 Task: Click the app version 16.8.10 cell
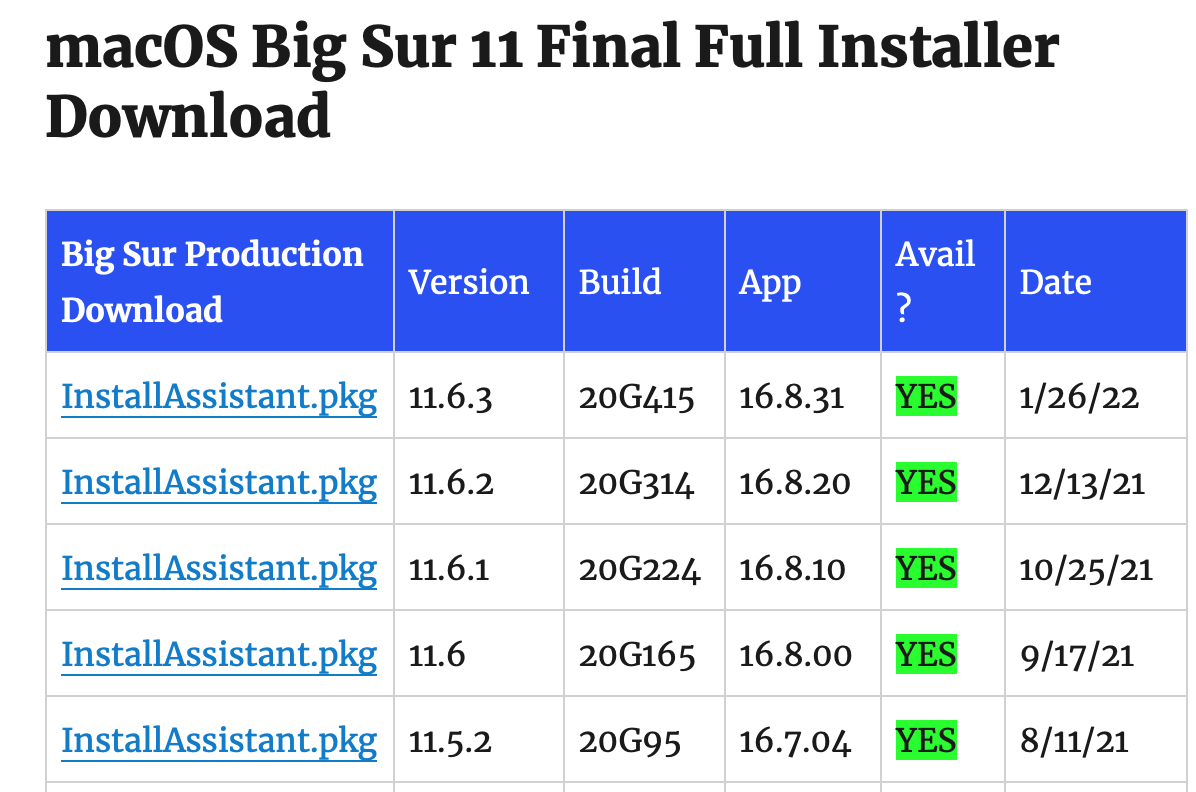[792, 570]
